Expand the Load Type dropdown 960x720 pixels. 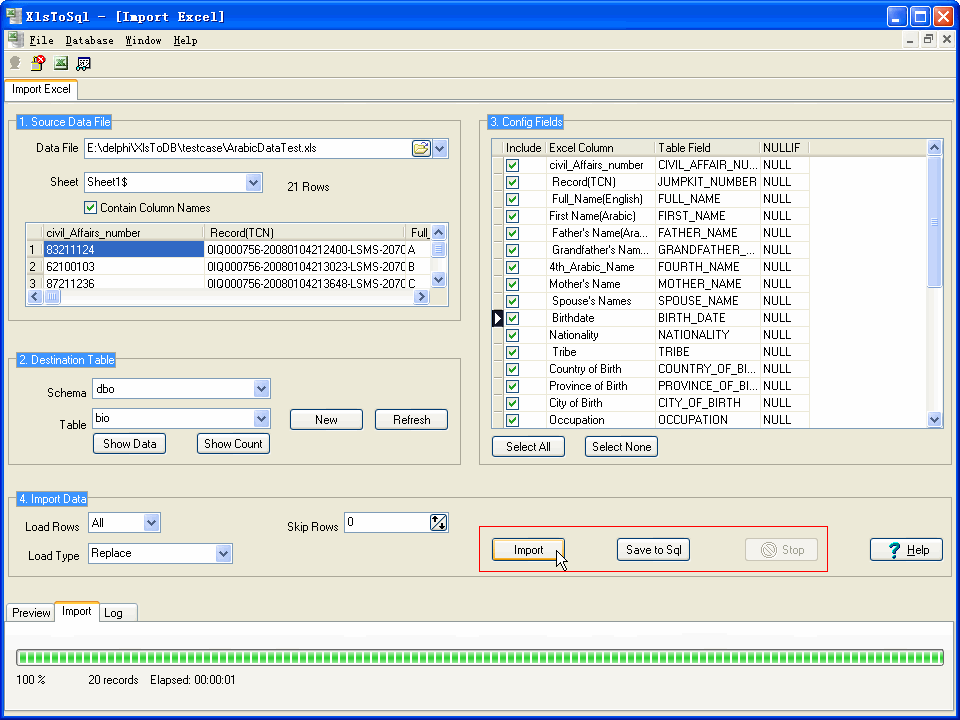[x=224, y=553]
